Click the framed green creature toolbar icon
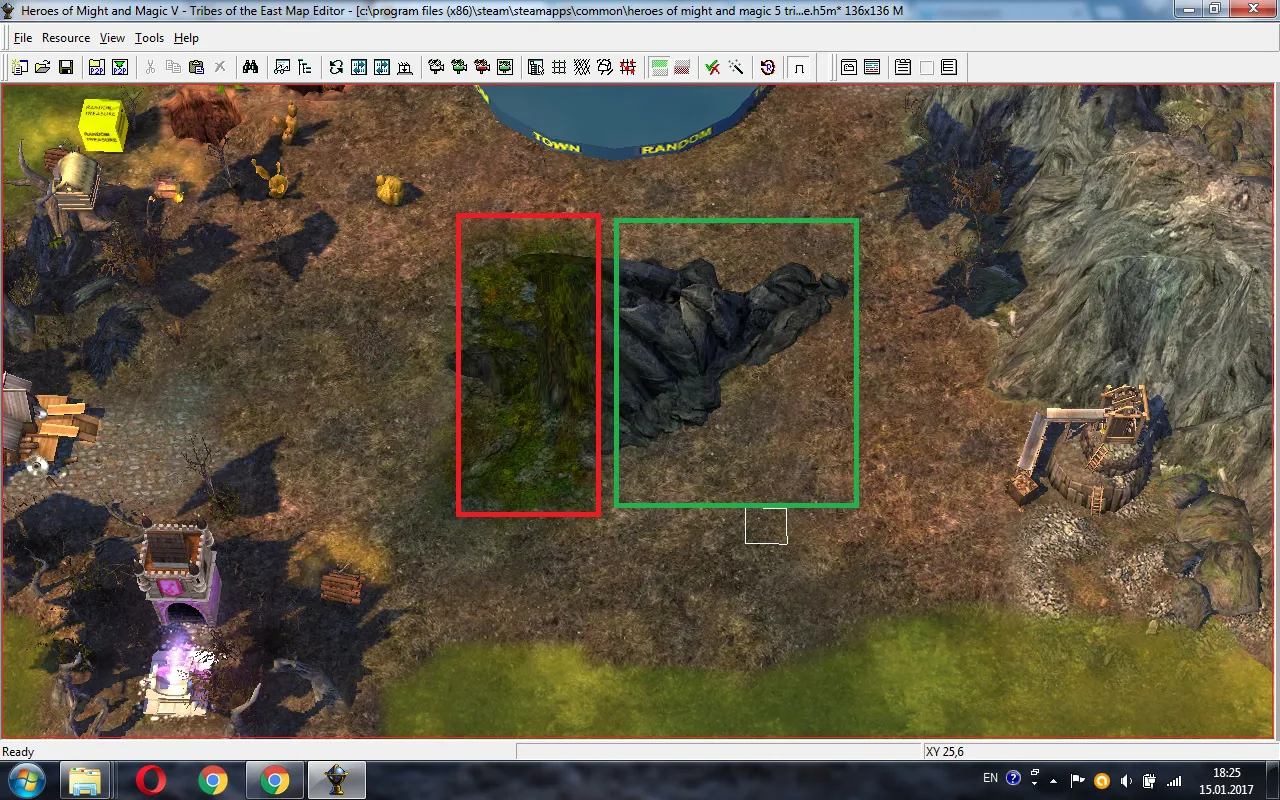This screenshot has width=1280, height=800. tap(505, 67)
